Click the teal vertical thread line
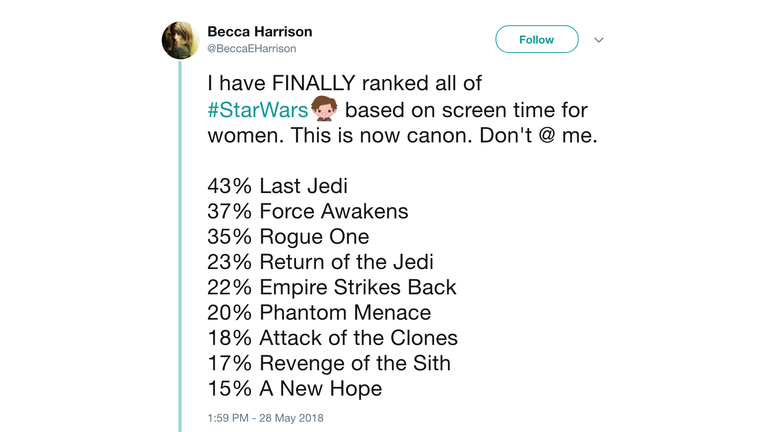 (180, 250)
